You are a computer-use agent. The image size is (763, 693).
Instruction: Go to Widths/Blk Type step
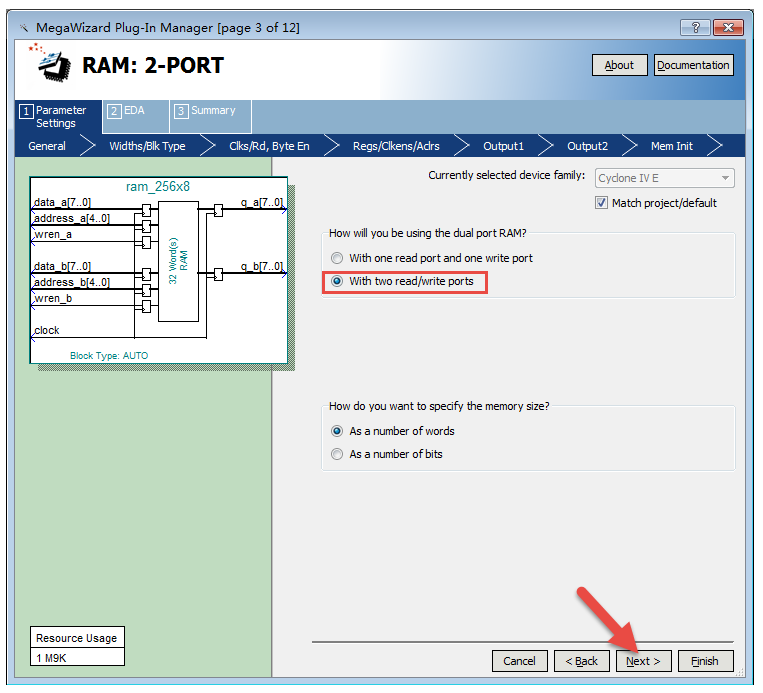coord(147,146)
